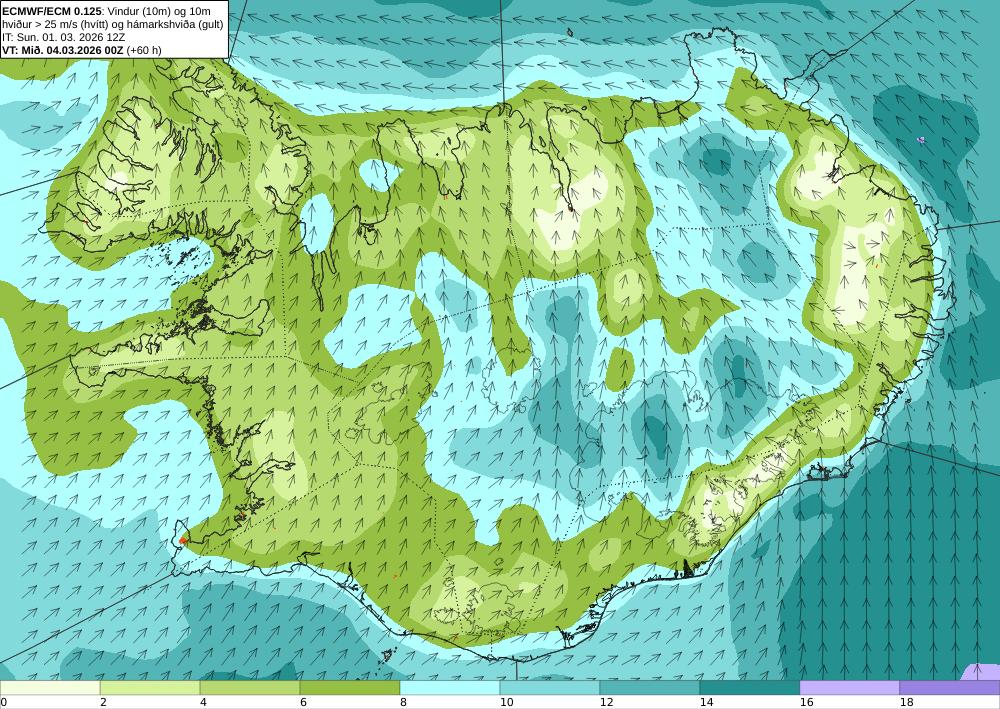The height and width of the screenshot is (709, 1000).
Task: Click the legend scale label '4'
Action: tap(203, 703)
